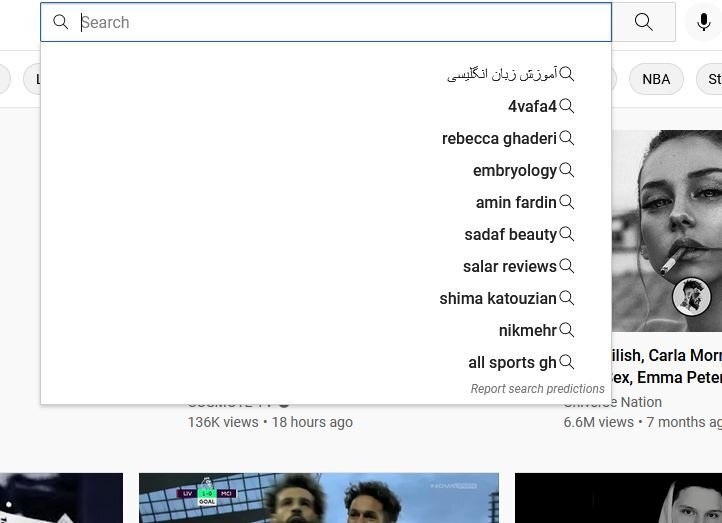Image resolution: width=722 pixels, height=523 pixels.
Task: Click into the Search text field
Action: click(326, 22)
